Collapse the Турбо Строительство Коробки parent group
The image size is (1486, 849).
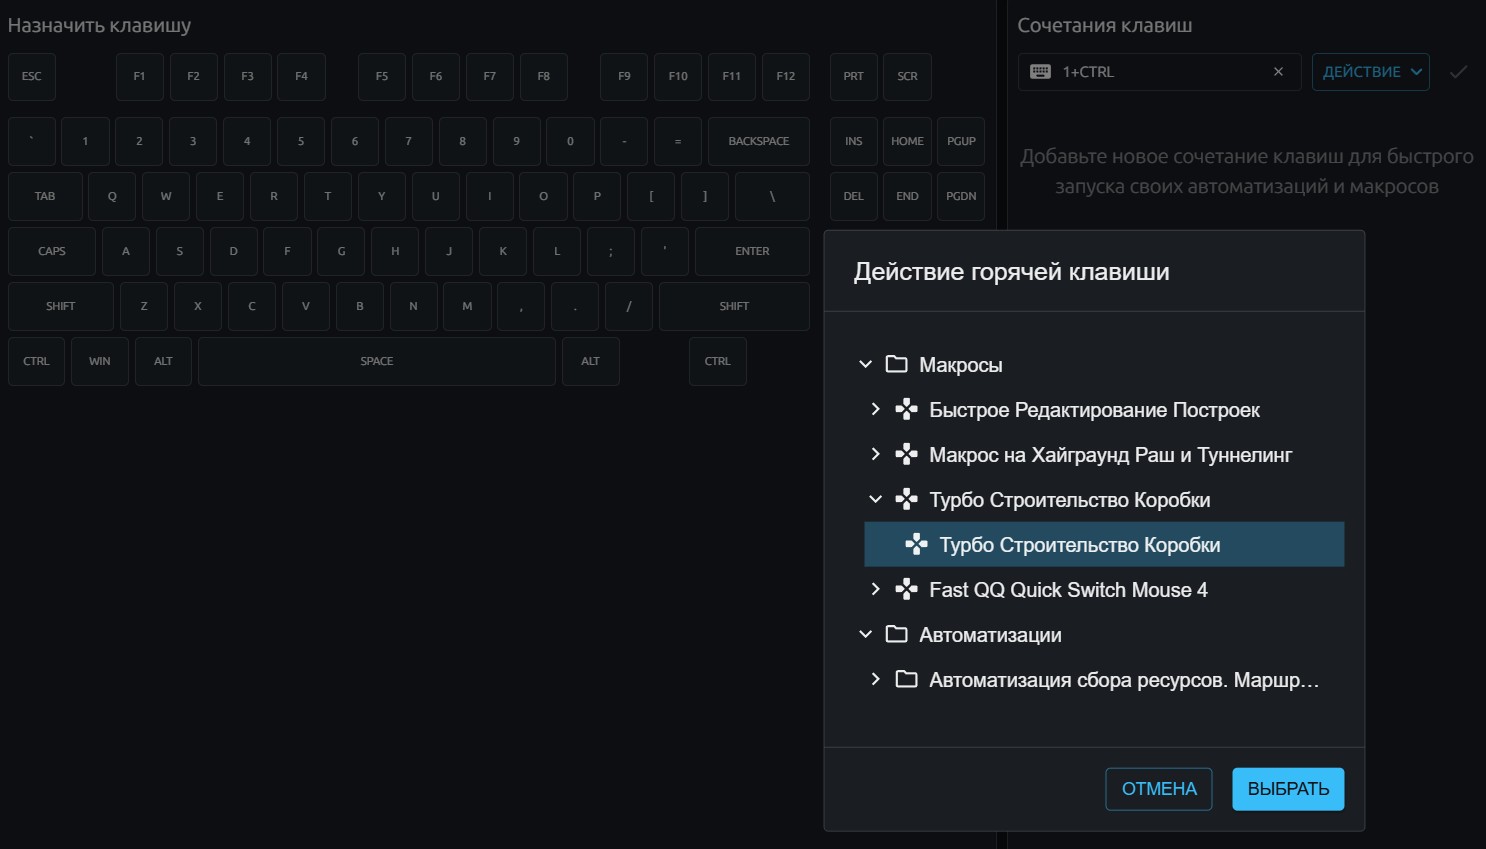pyautogui.click(x=876, y=499)
